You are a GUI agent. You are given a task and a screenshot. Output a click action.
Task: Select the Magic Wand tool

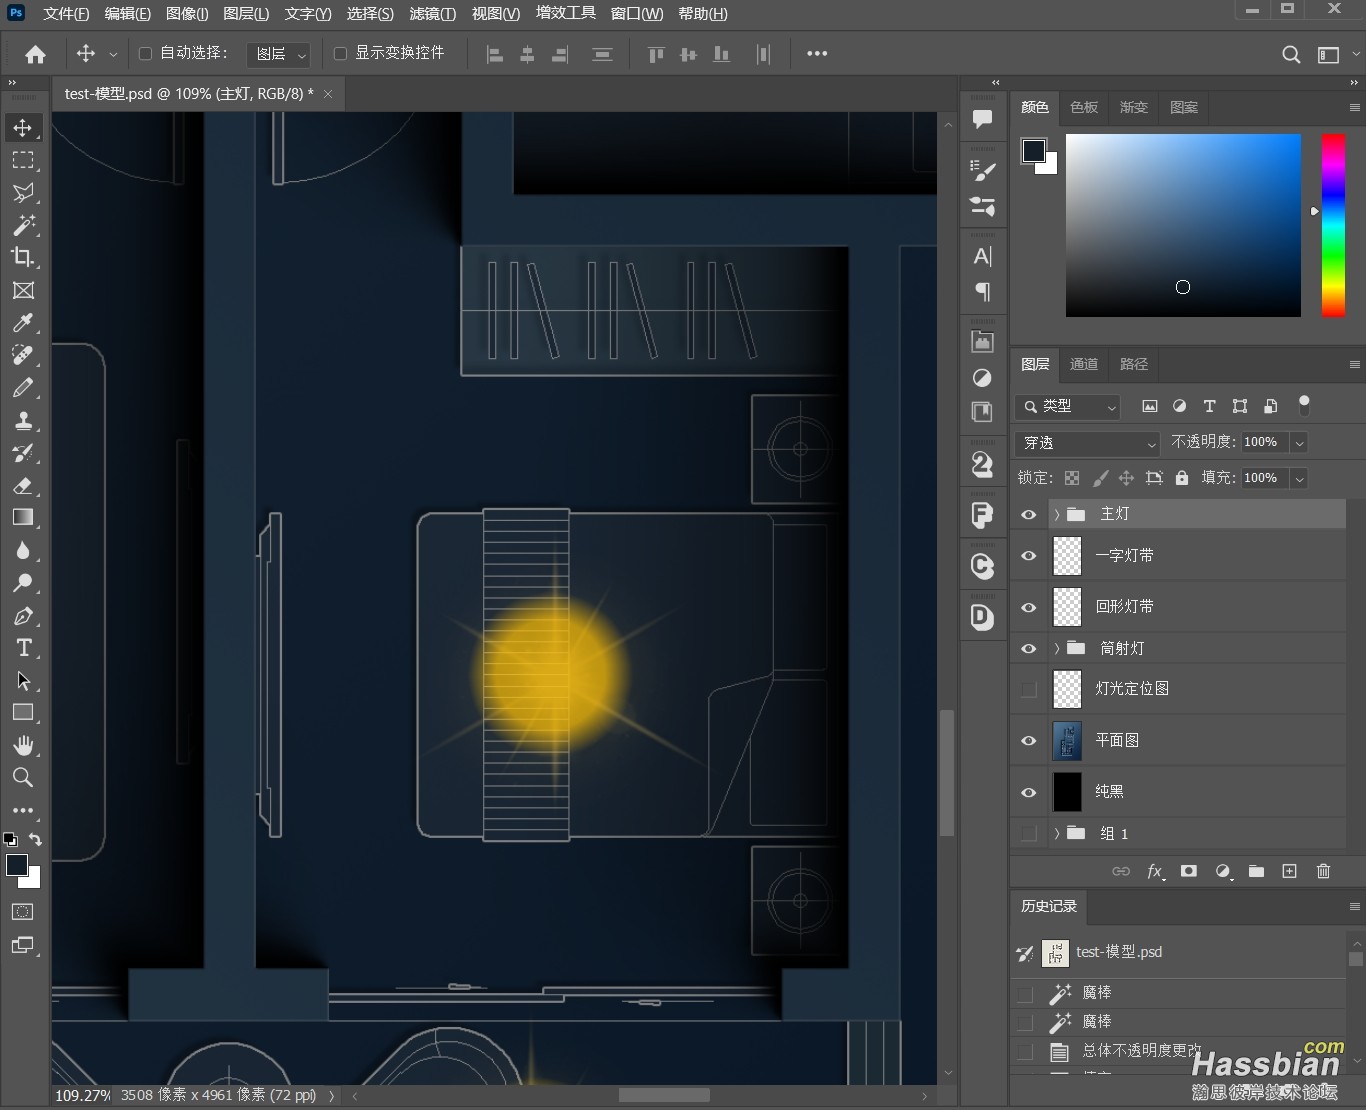tap(23, 225)
